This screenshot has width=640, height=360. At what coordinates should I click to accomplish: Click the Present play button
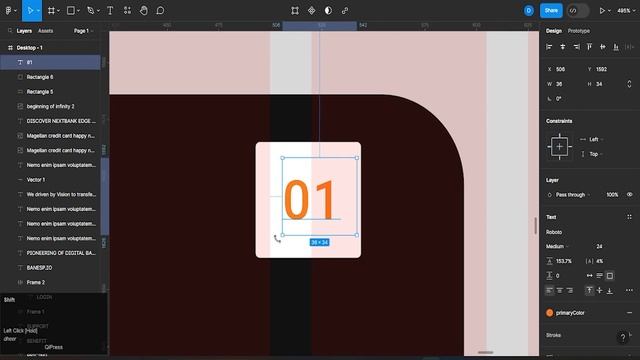602,11
